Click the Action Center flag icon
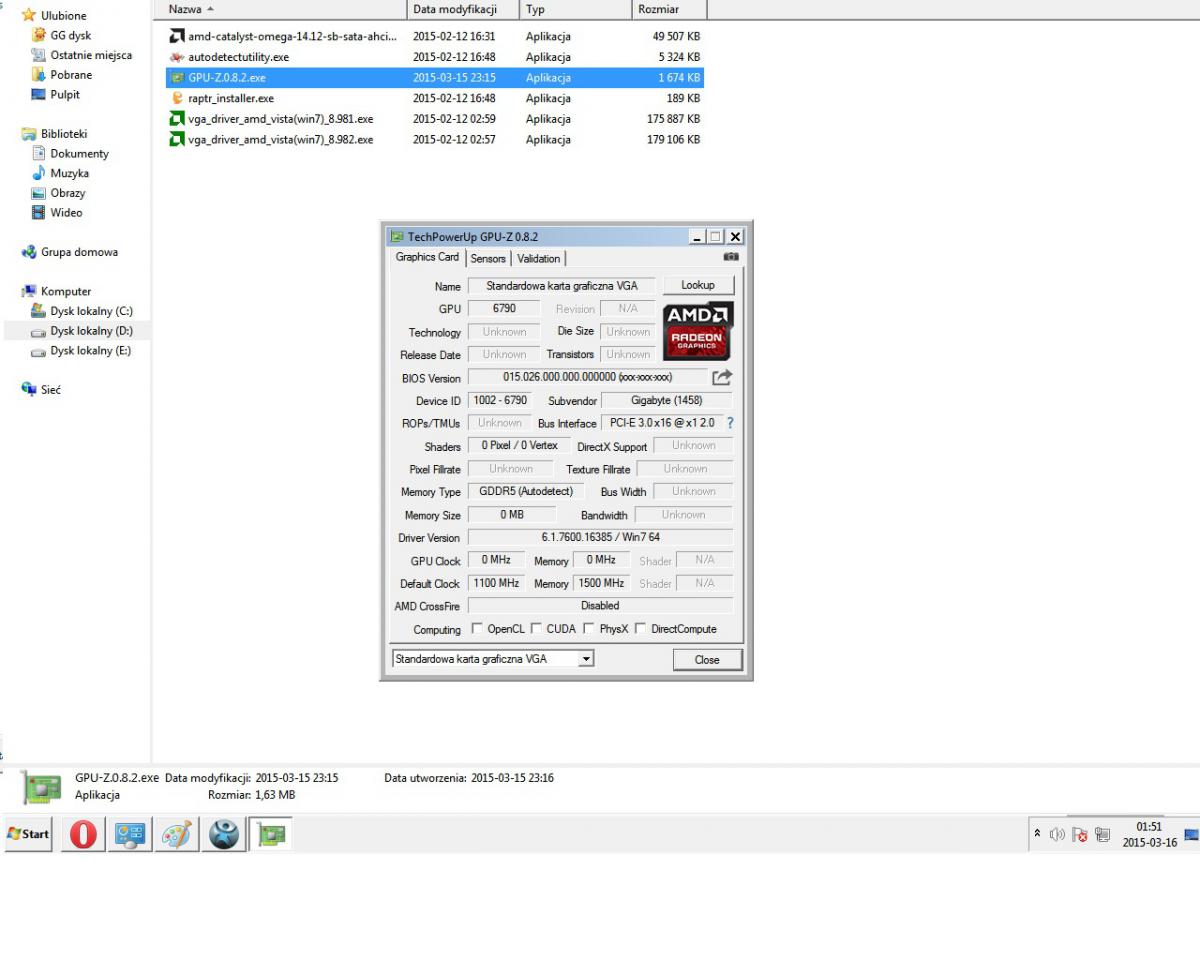Viewport: 1200px width, 960px height. tap(1080, 835)
